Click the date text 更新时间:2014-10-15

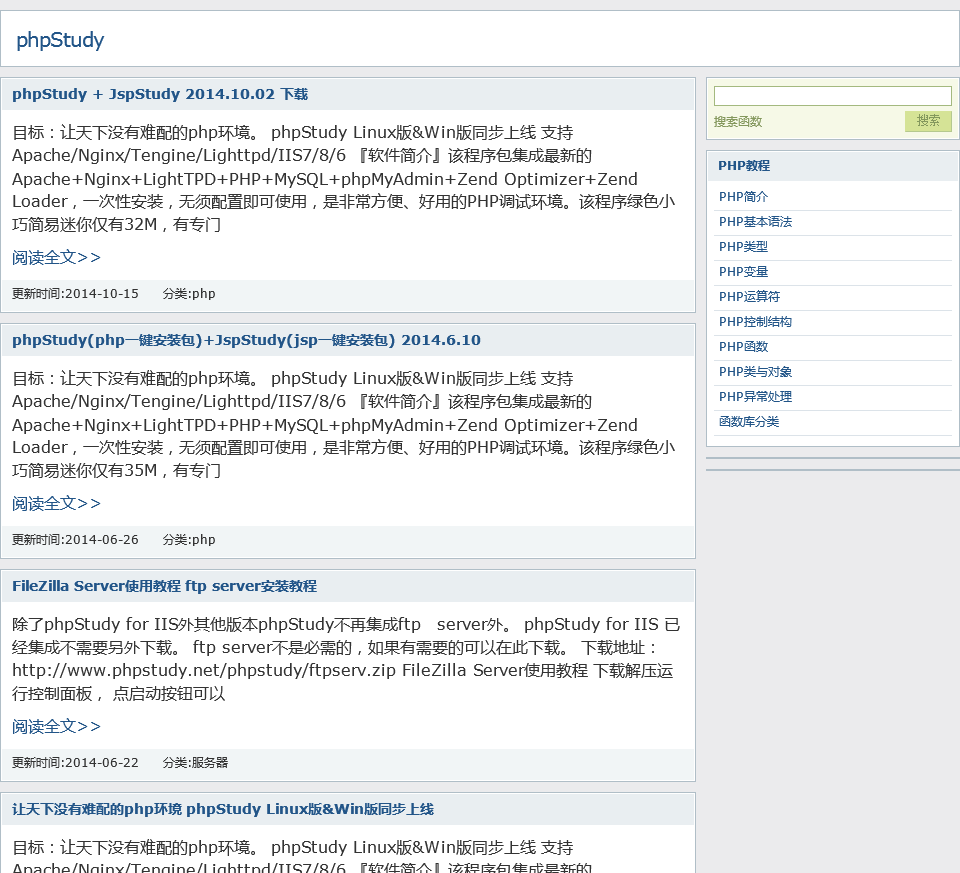(x=75, y=294)
